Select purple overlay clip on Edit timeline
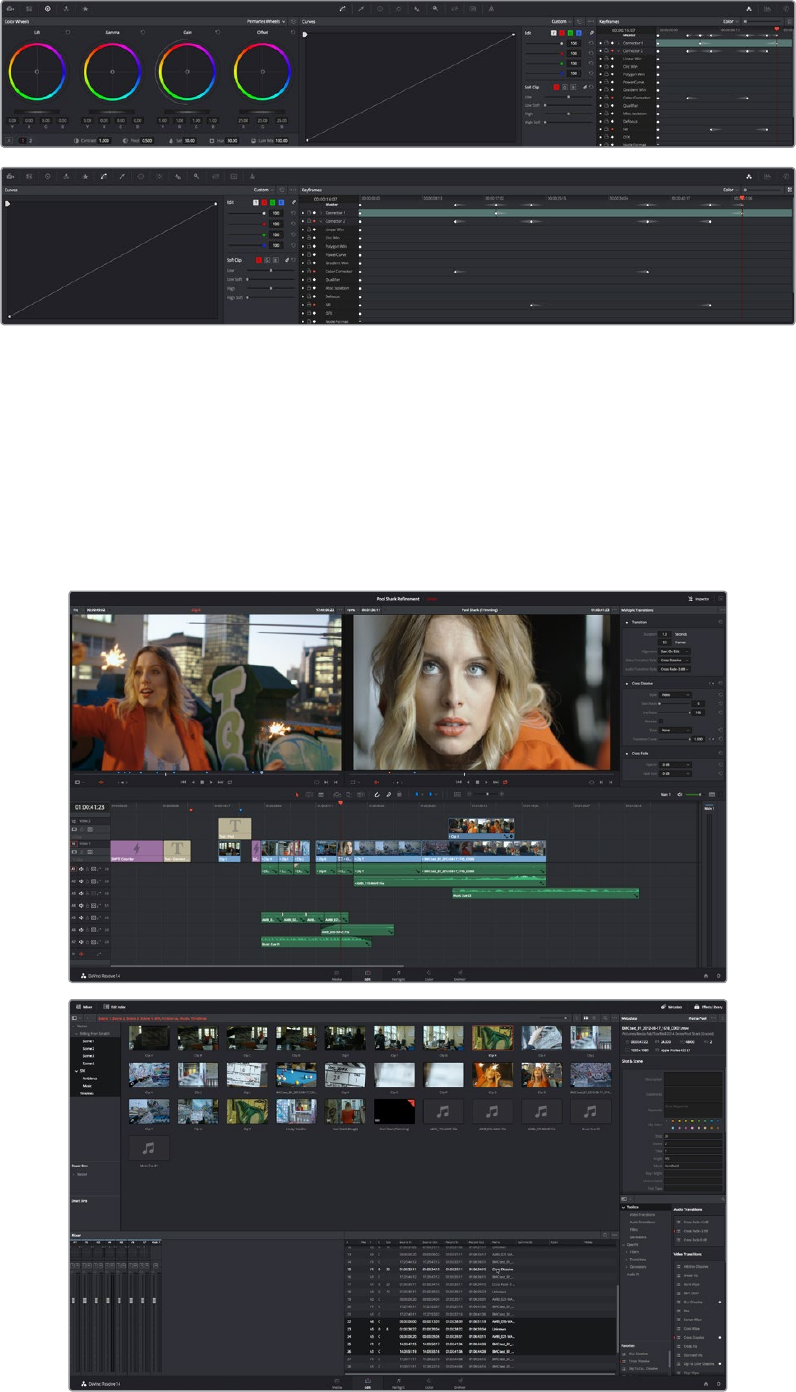The height and width of the screenshot is (1392, 796). coord(136,851)
